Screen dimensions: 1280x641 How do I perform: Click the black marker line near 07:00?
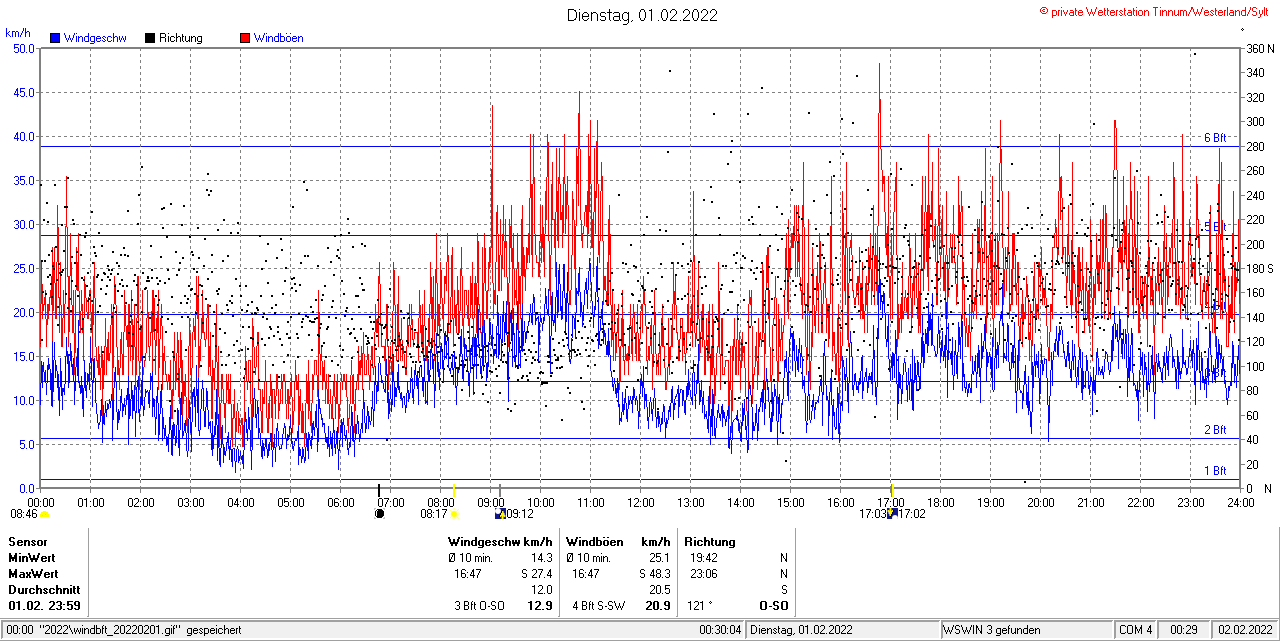point(378,490)
